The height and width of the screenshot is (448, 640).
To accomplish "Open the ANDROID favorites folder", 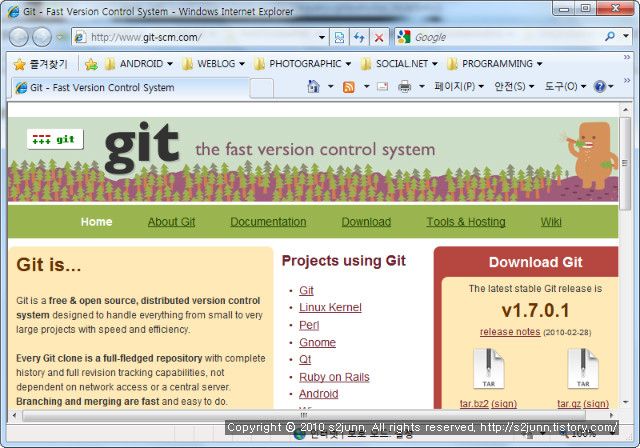I will (x=138, y=64).
